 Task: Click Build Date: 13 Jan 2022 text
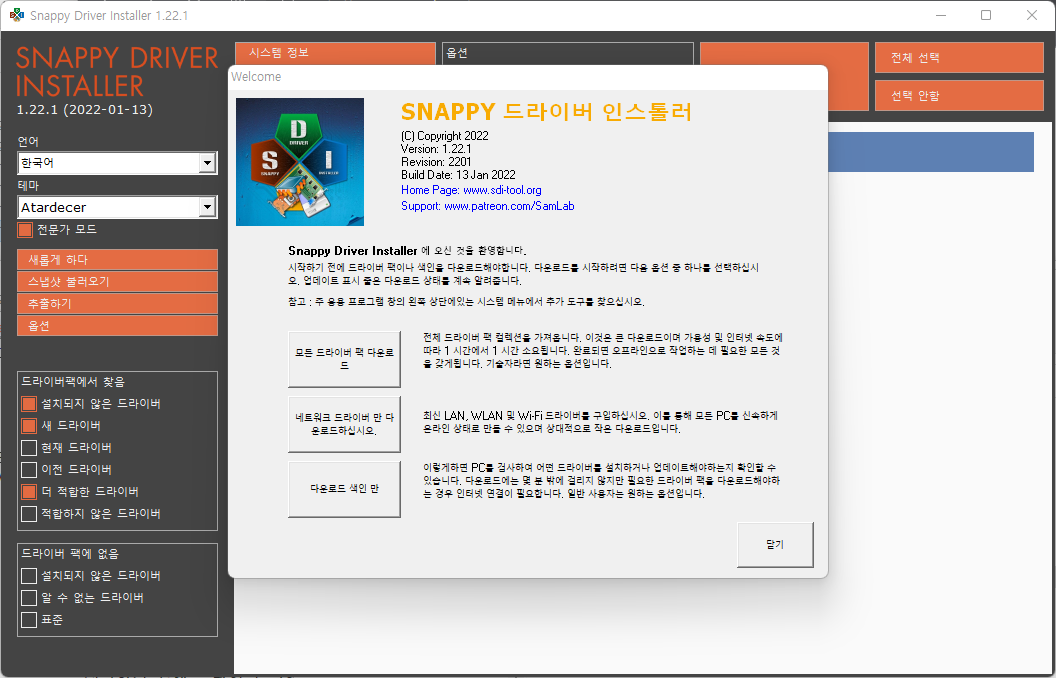click(x=458, y=175)
